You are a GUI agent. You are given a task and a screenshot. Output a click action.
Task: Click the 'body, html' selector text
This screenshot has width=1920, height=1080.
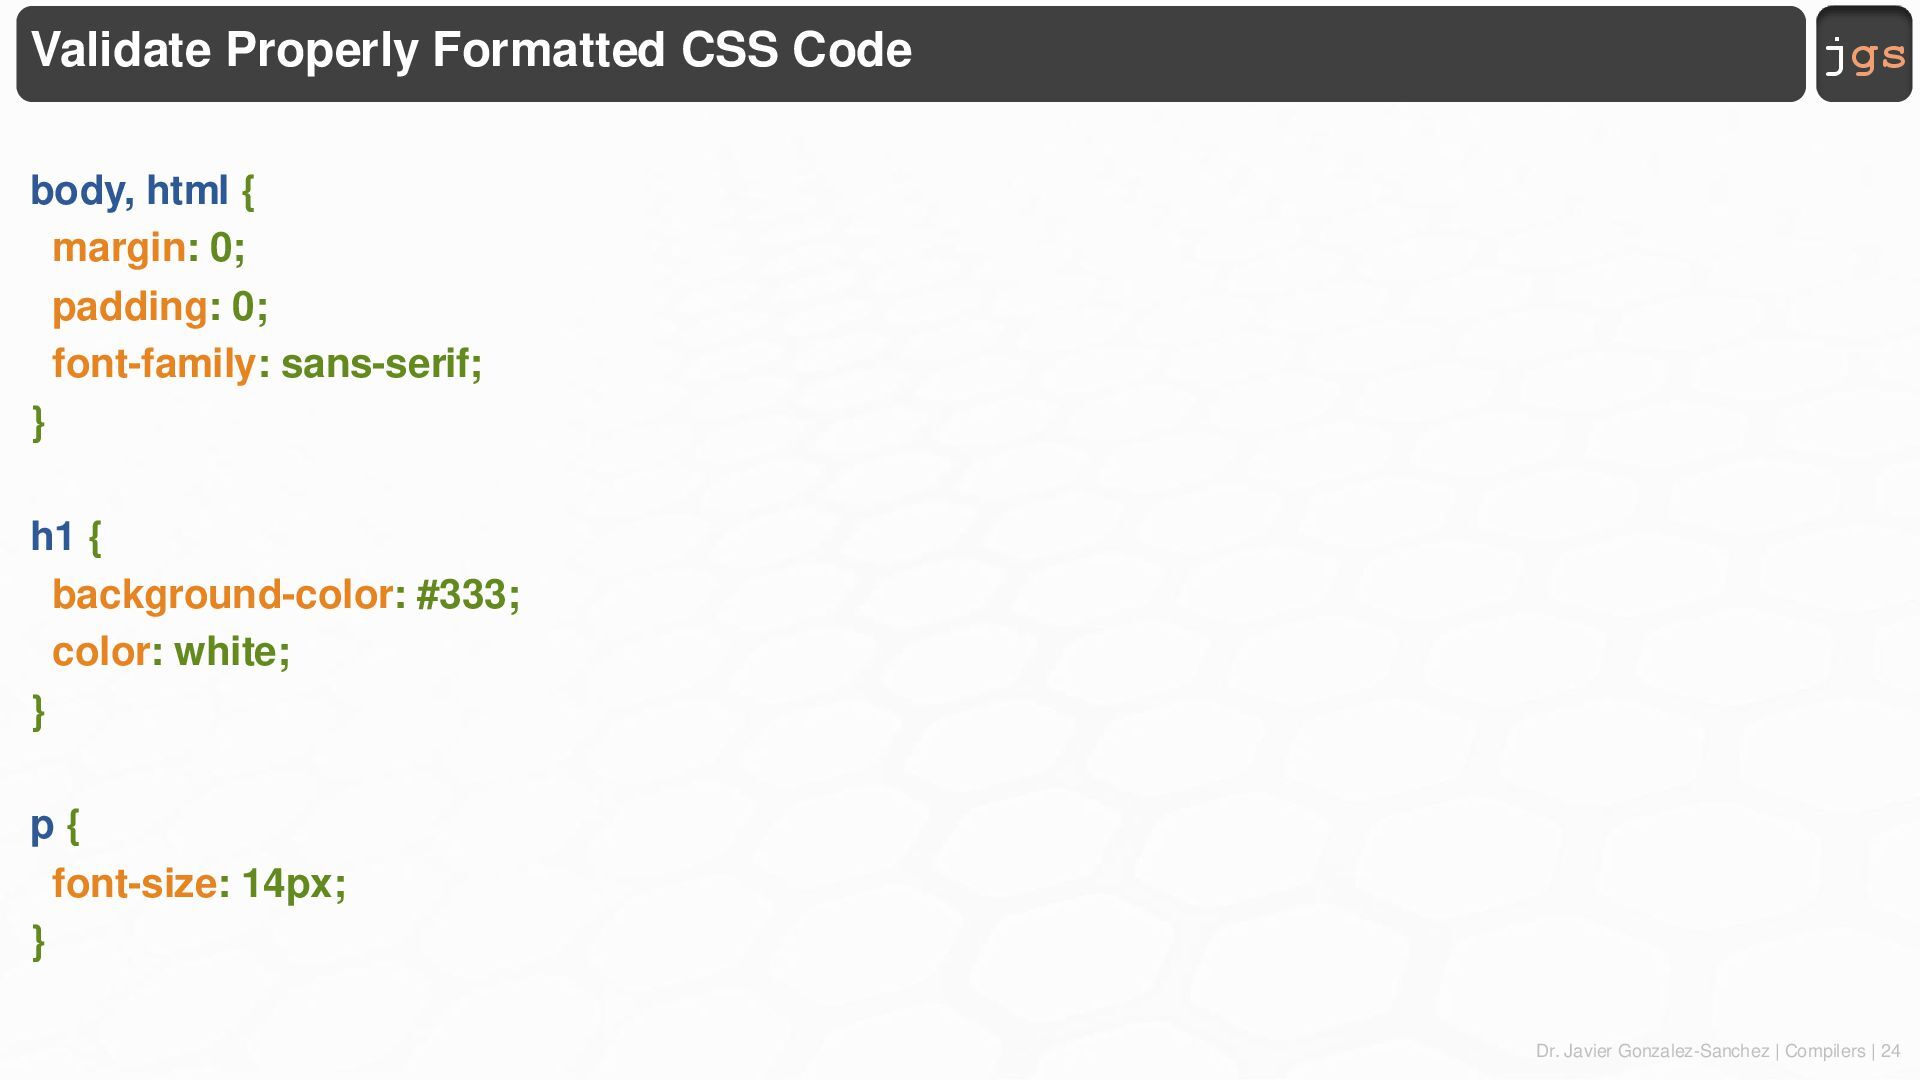tap(130, 190)
